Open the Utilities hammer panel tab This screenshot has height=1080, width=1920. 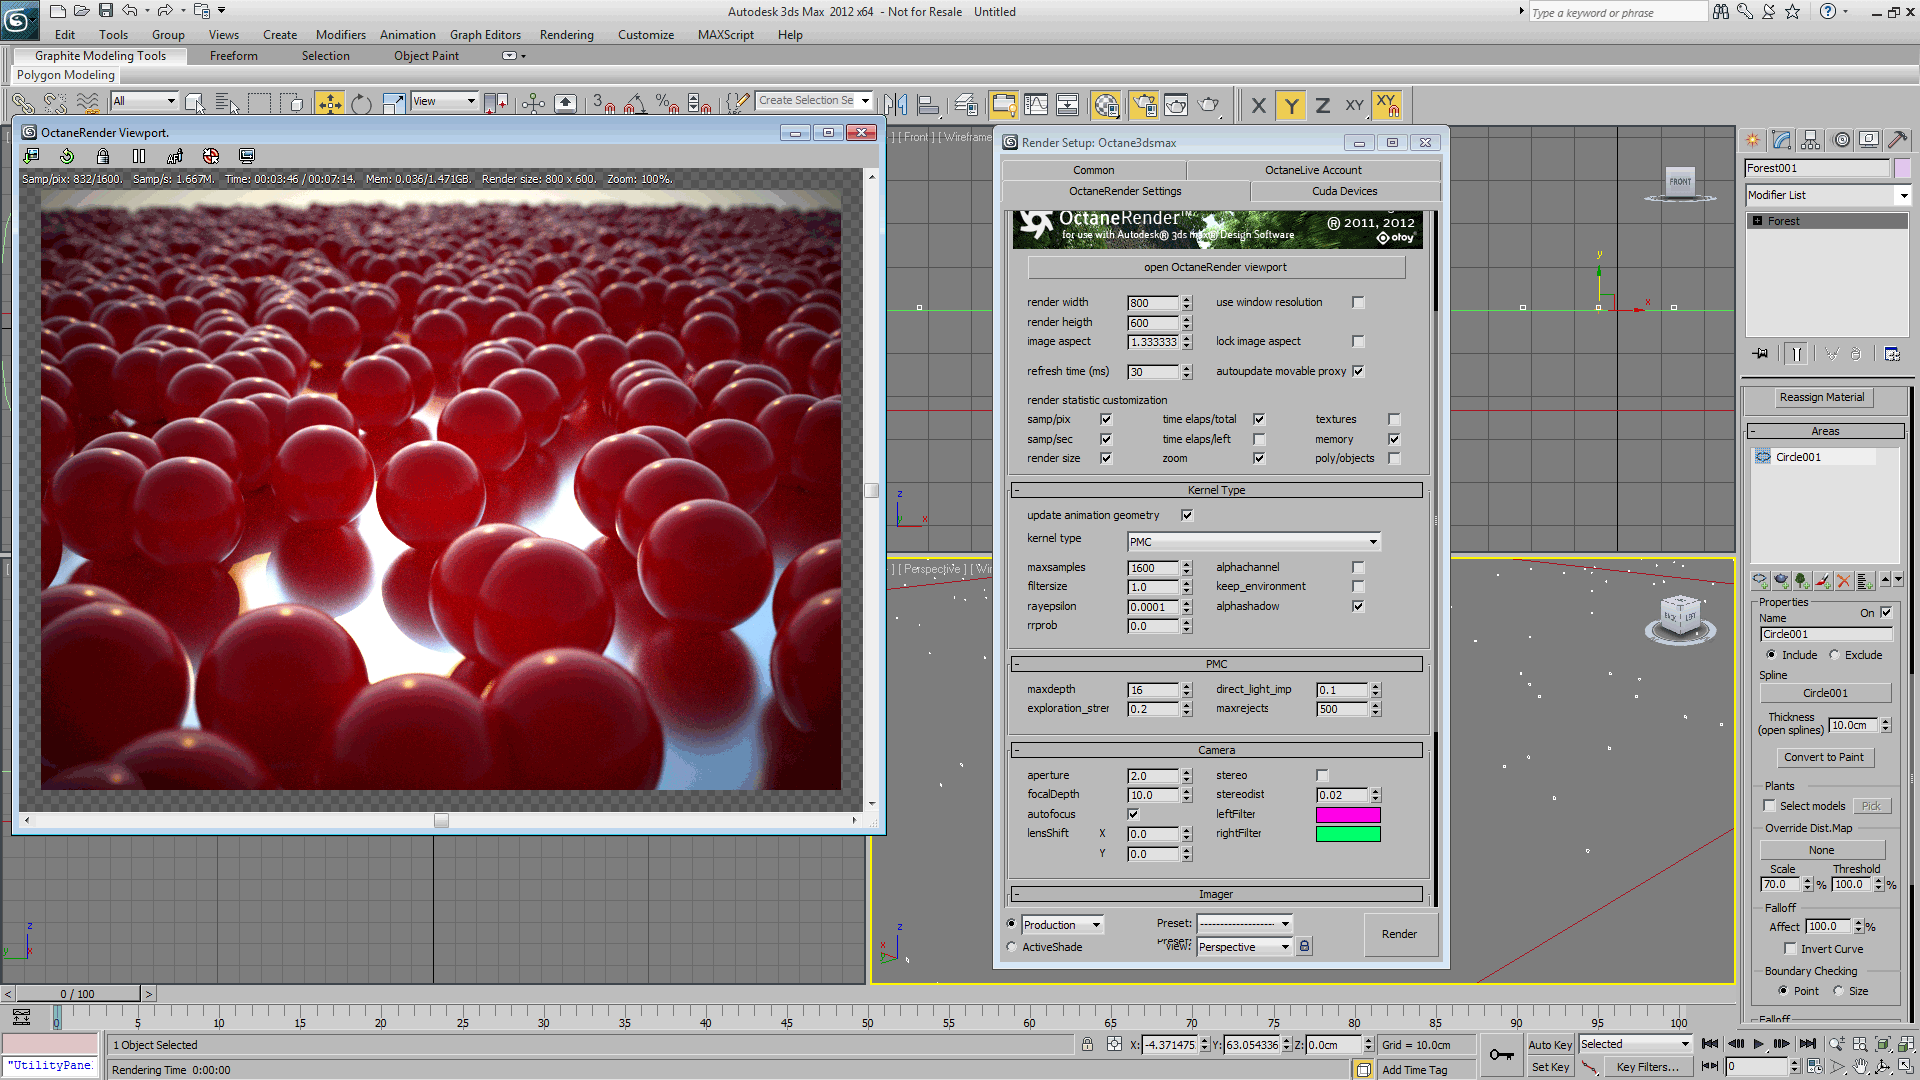[1897, 140]
